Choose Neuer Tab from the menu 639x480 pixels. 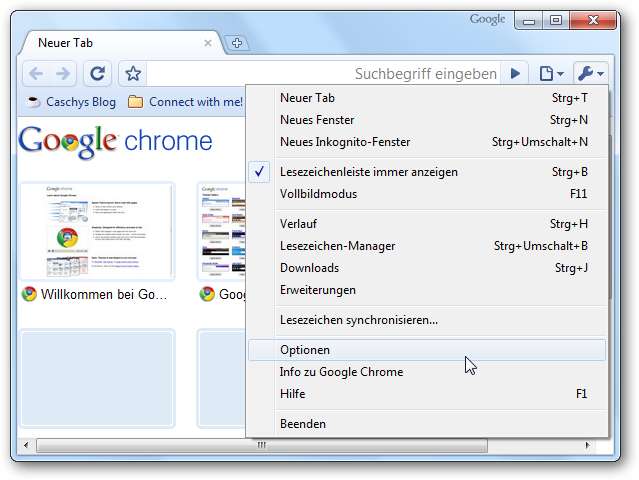[427, 98]
